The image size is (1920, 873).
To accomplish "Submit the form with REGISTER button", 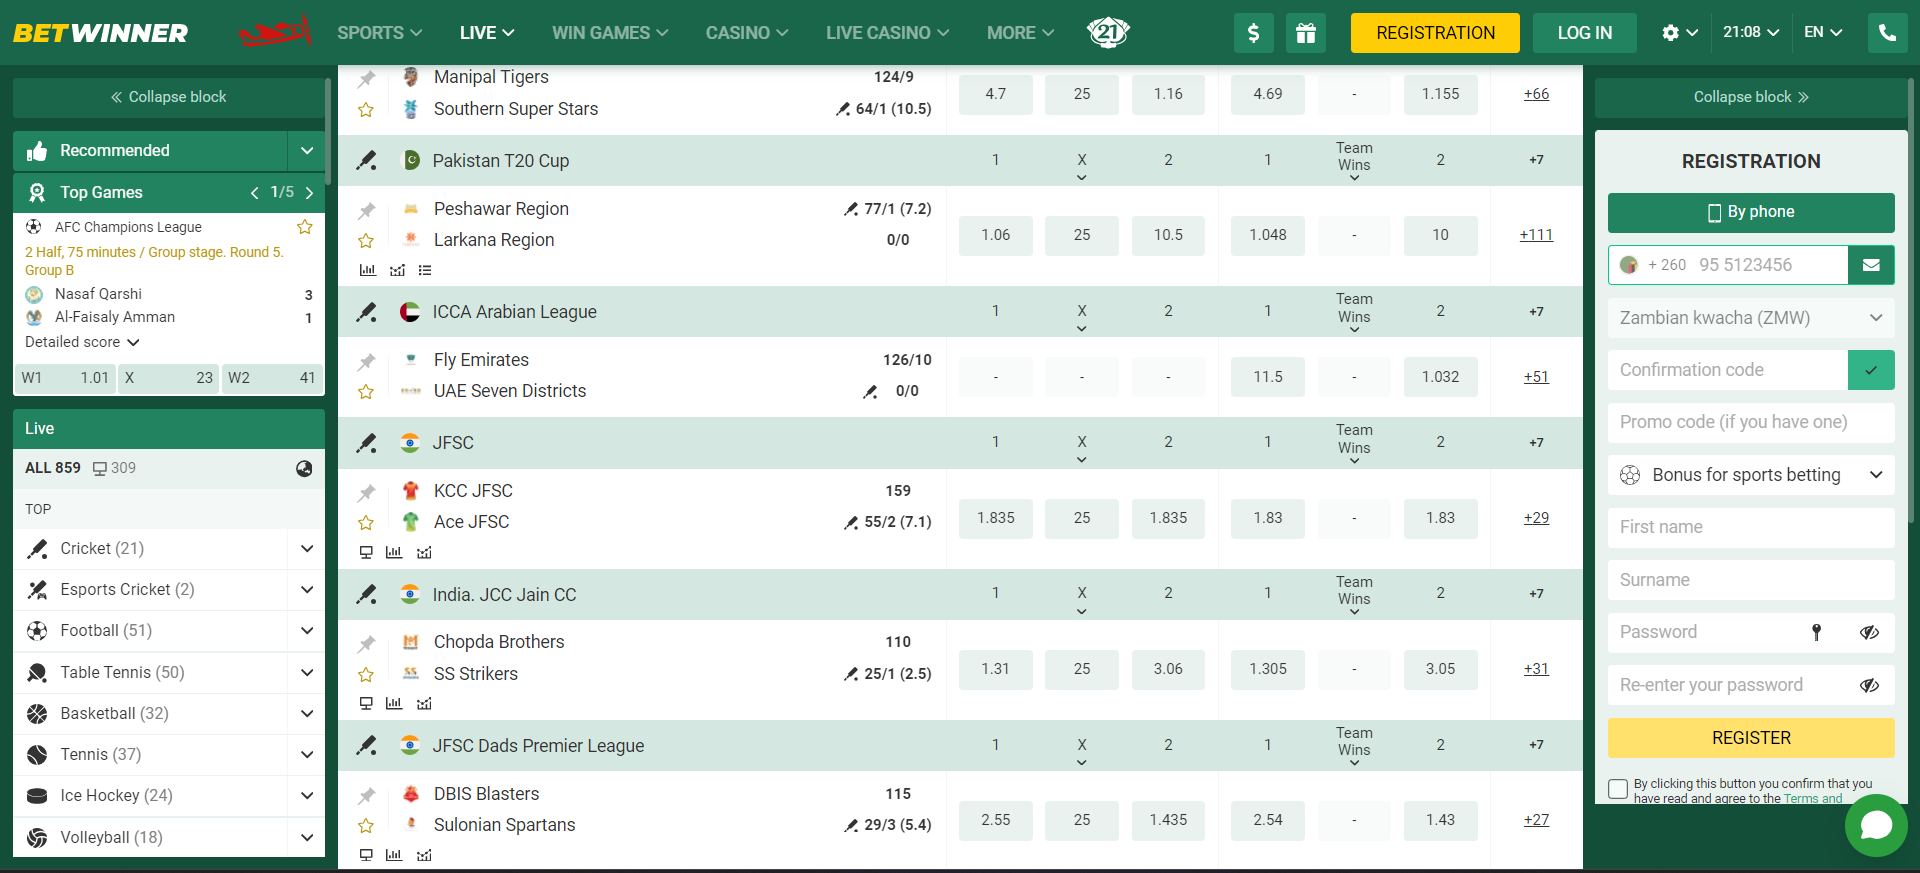I will coord(1751,738).
